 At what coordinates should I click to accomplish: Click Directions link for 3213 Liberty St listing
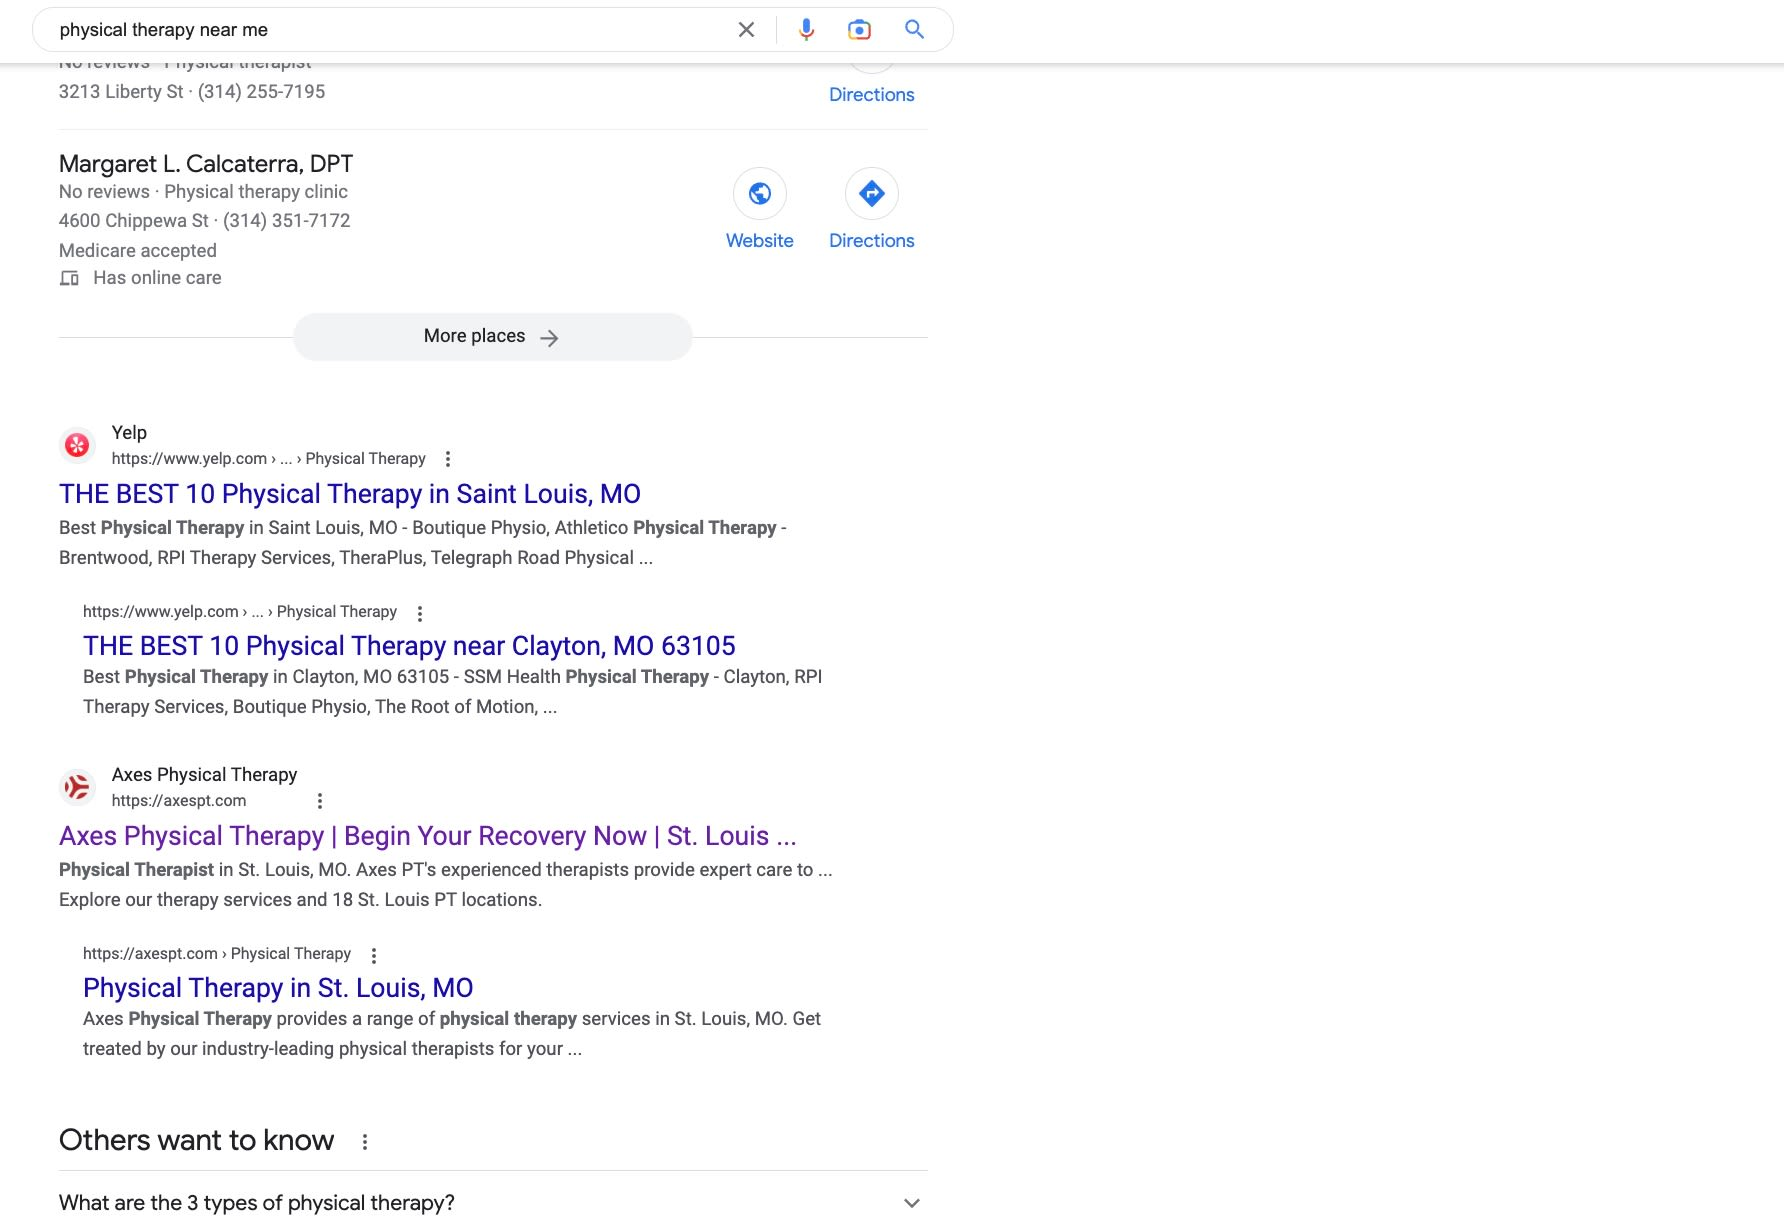click(872, 95)
